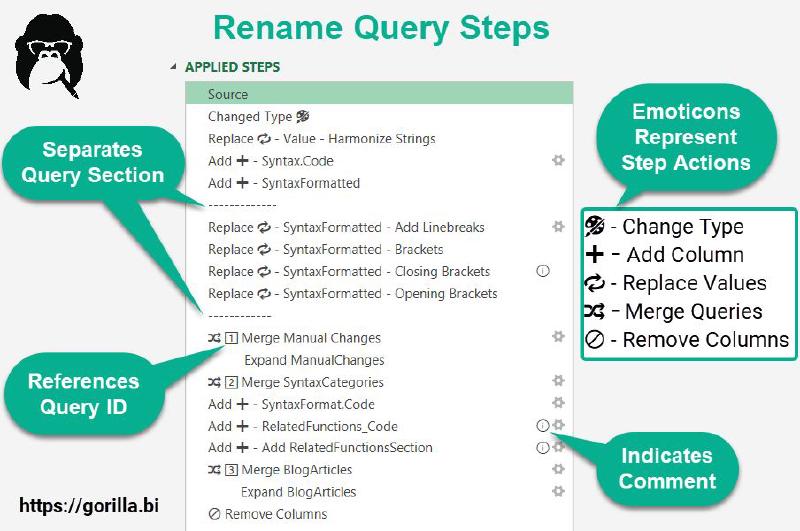Select Replace SyntaxFormatted Add Linebreaks step
800x531 pixels.
(x=379, y=227)
